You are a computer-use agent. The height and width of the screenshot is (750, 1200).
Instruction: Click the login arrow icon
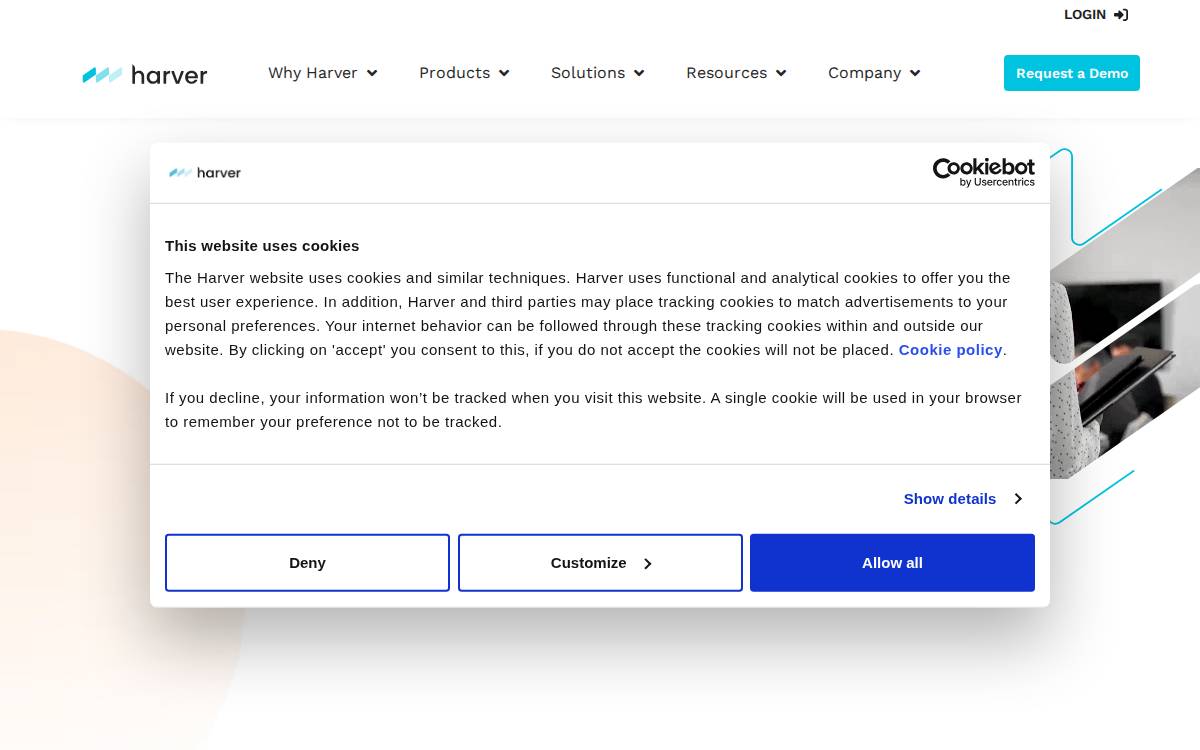pos(1121,15)
